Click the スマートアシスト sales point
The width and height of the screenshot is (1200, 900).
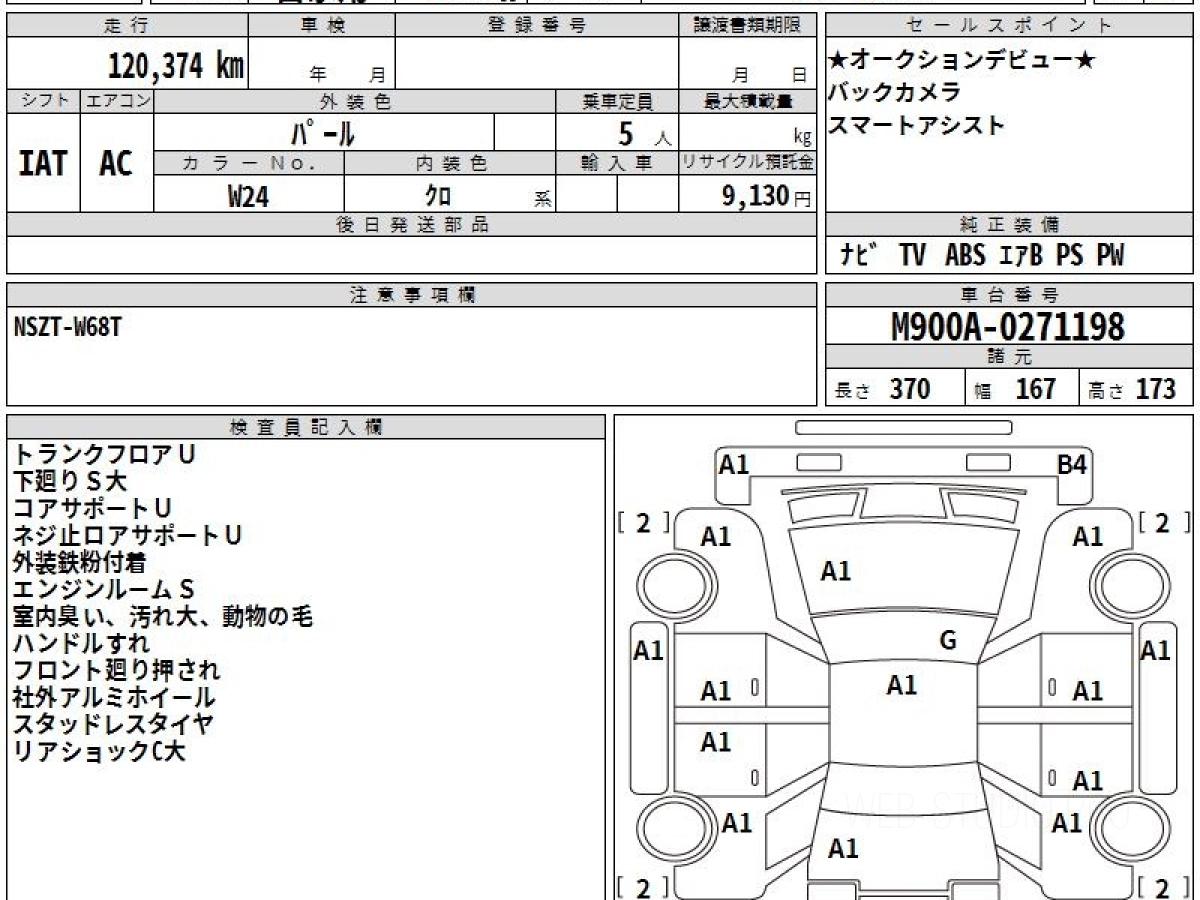click(x=917, y=125)
